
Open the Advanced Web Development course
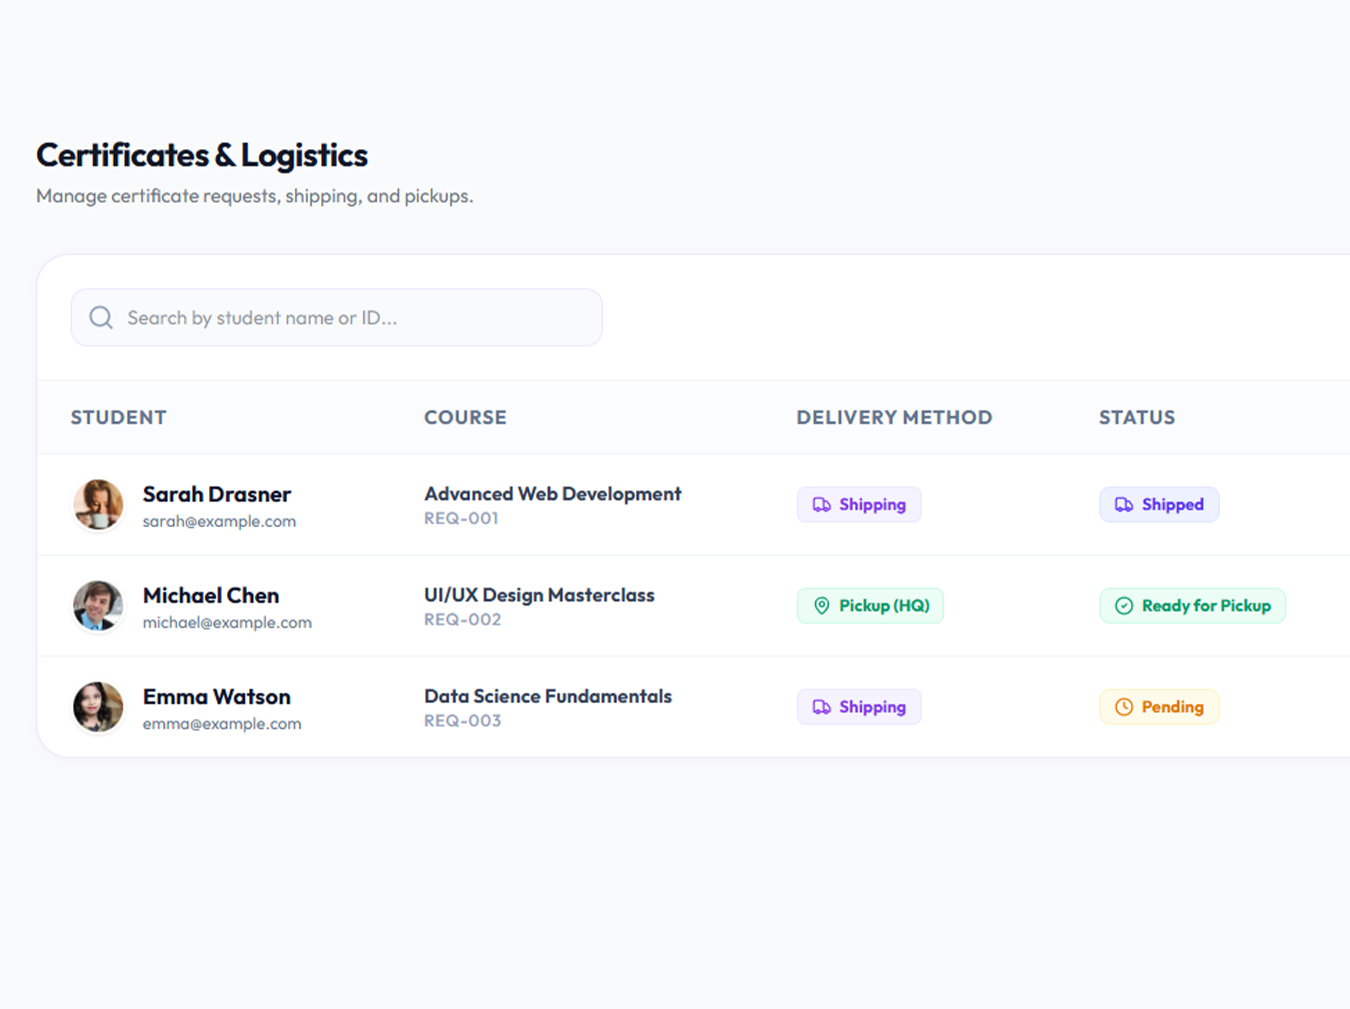coord(553,494)
